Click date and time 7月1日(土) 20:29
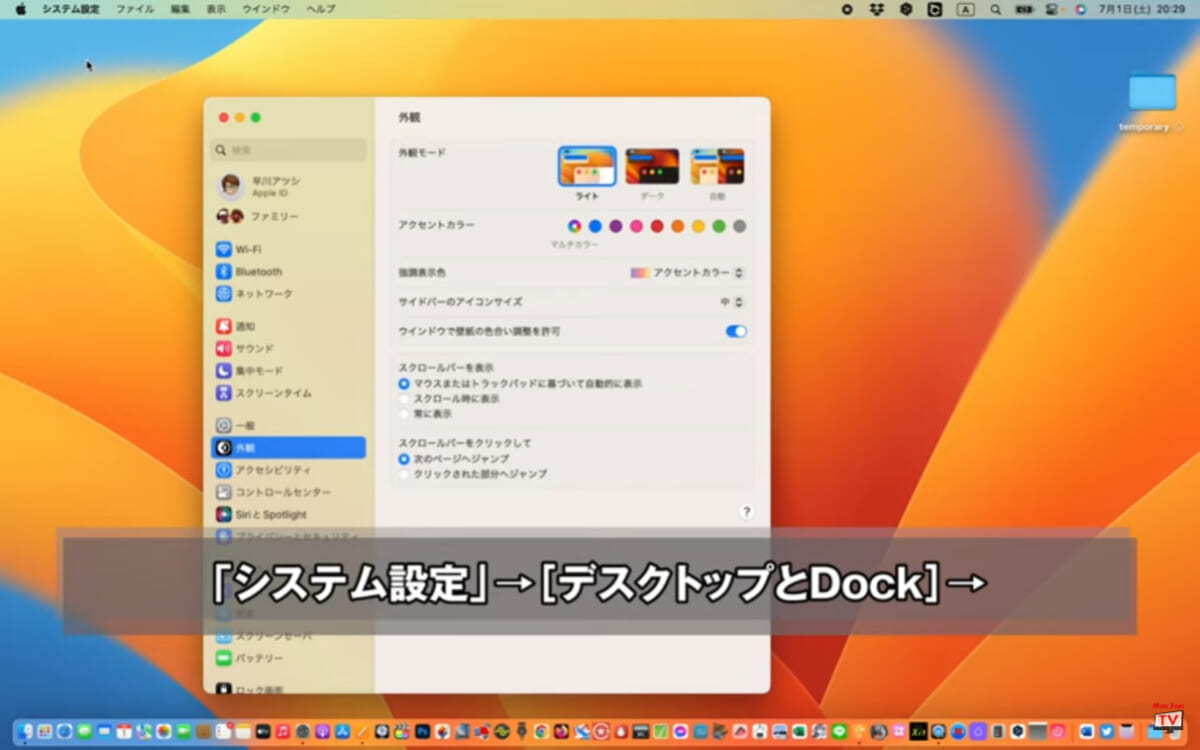The image size is (1200, 750). [x=1142, y=9]
